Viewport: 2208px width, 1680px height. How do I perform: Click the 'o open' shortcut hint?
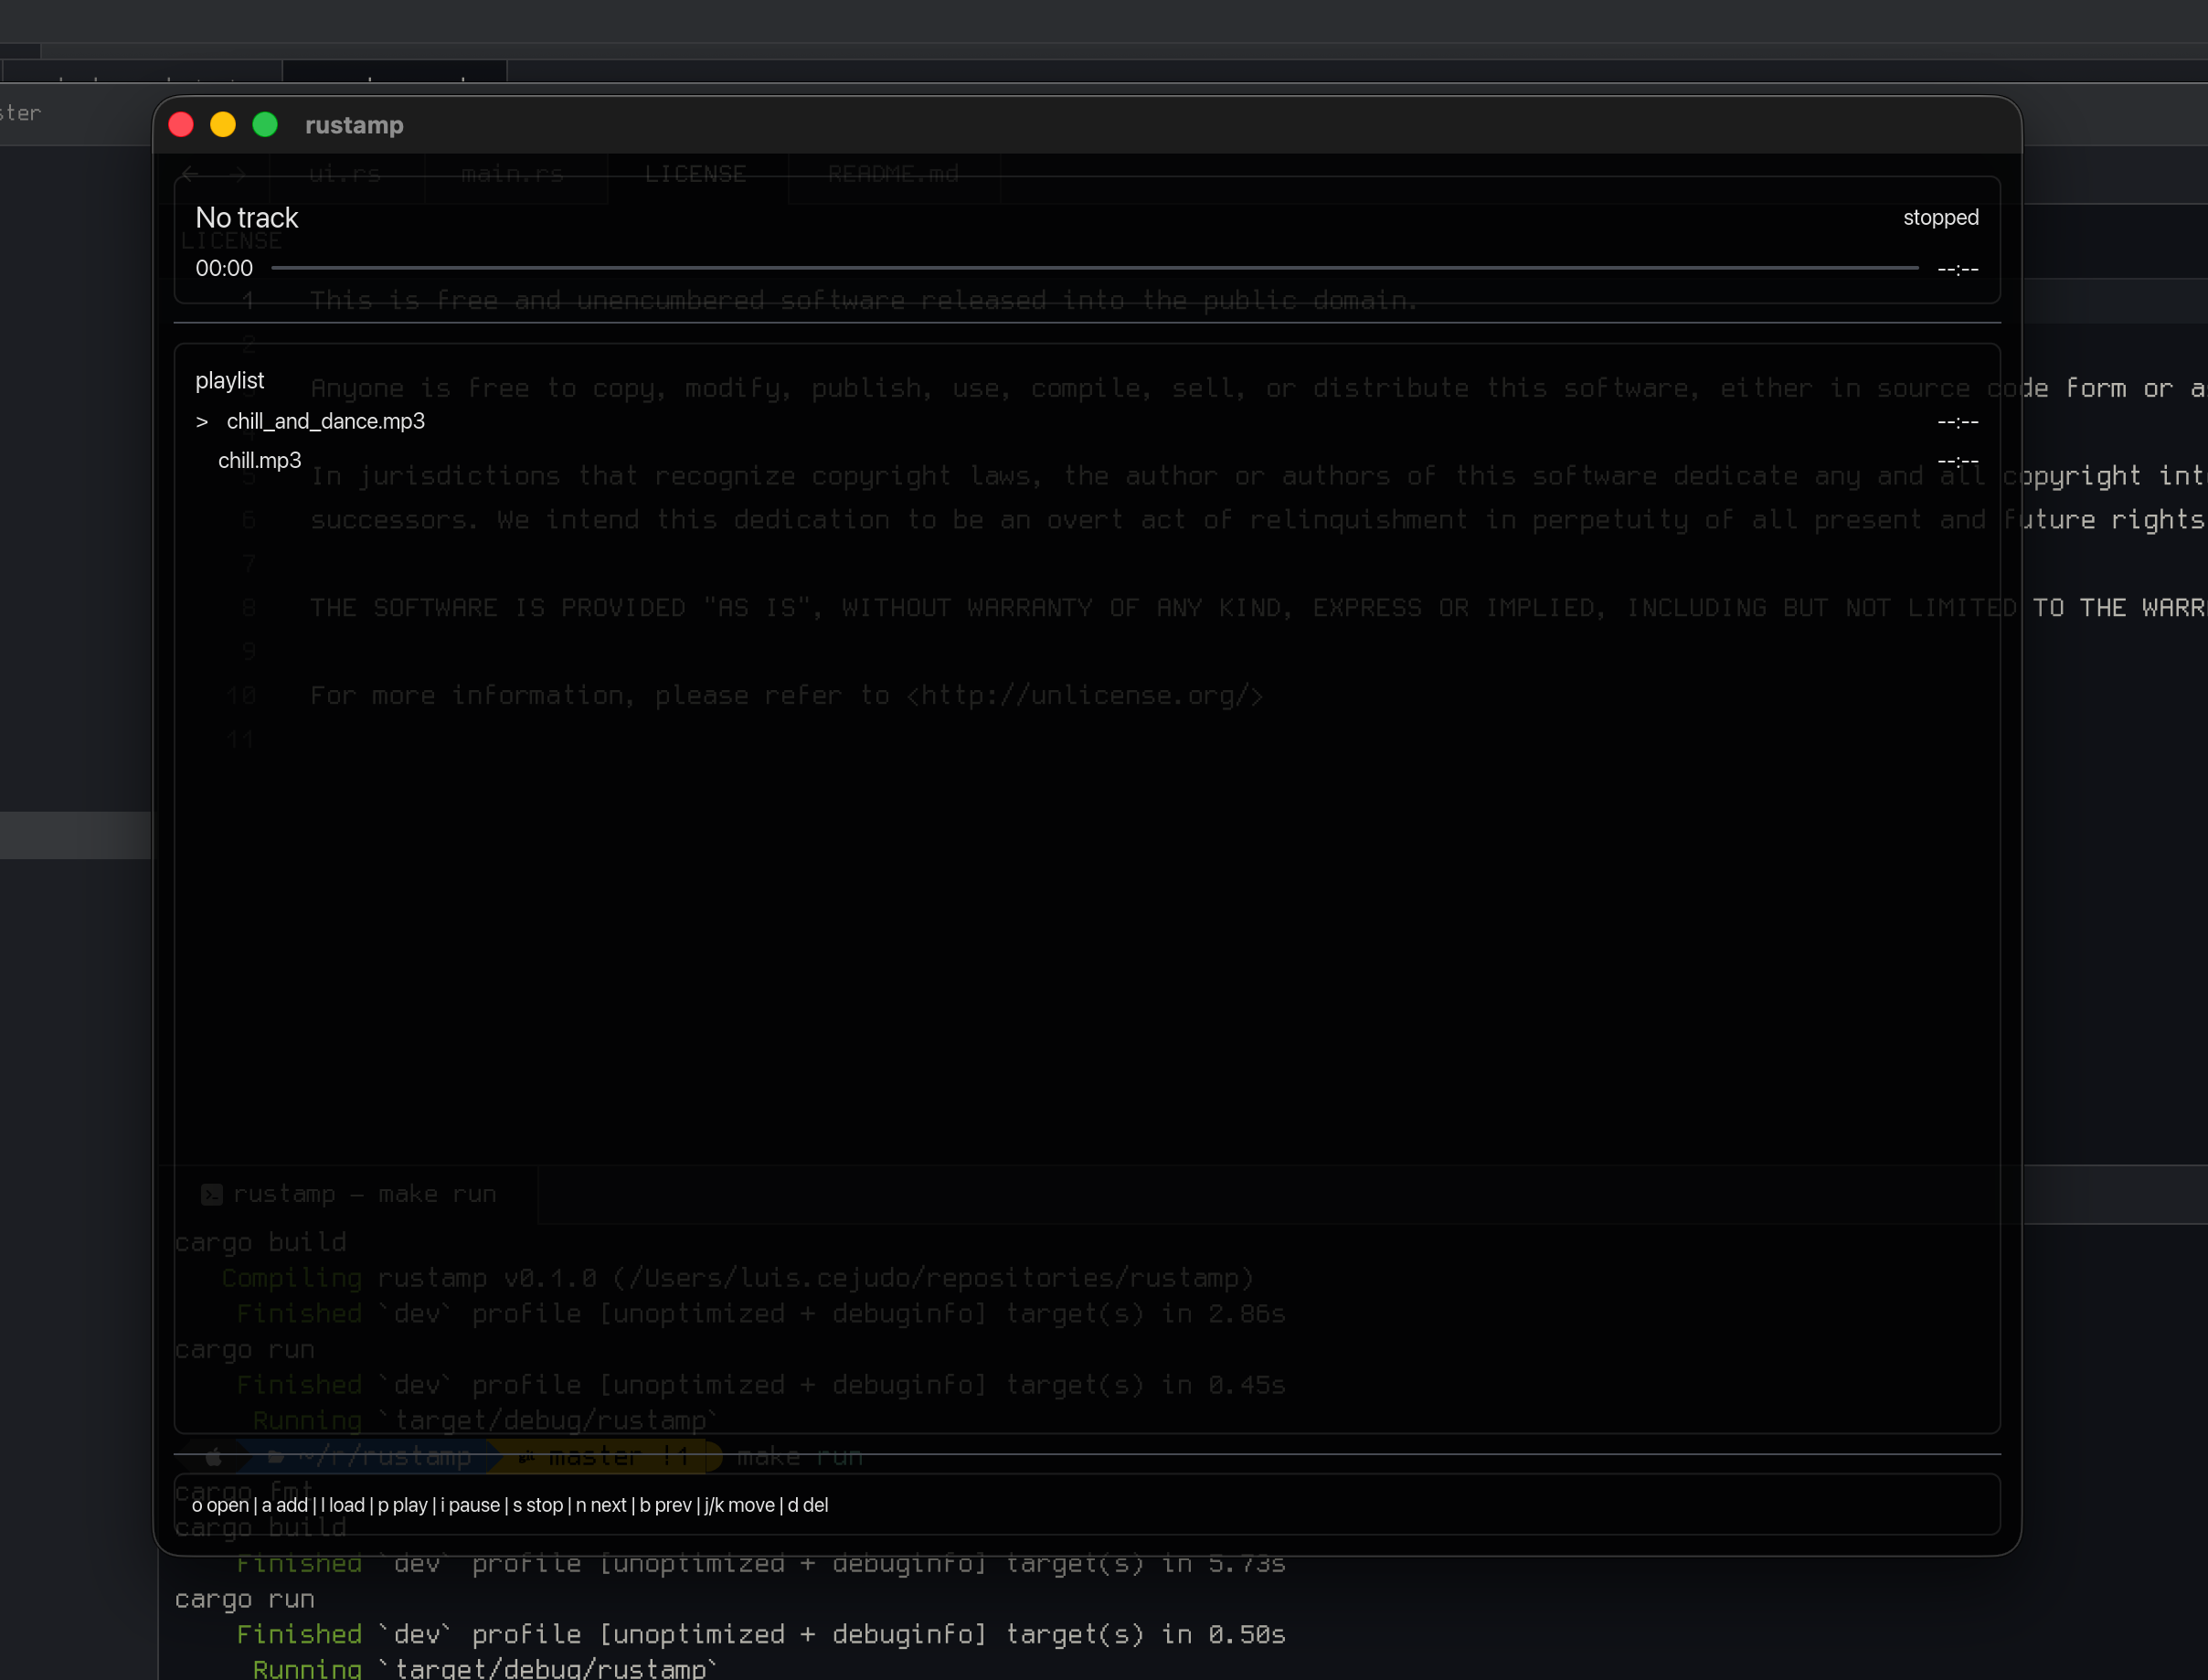click(220, 1505)
